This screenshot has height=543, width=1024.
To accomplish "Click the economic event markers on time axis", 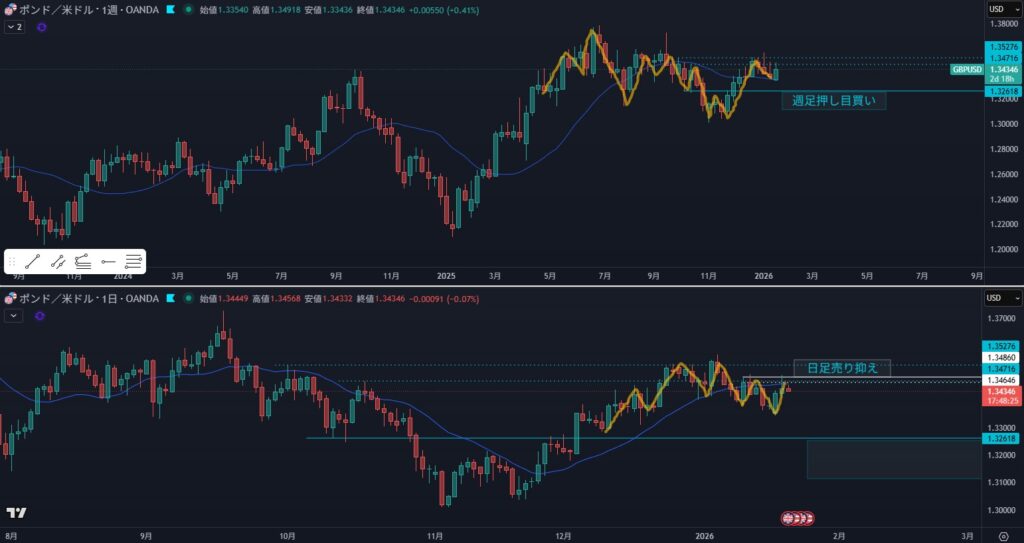I will [x=797, y=518].
